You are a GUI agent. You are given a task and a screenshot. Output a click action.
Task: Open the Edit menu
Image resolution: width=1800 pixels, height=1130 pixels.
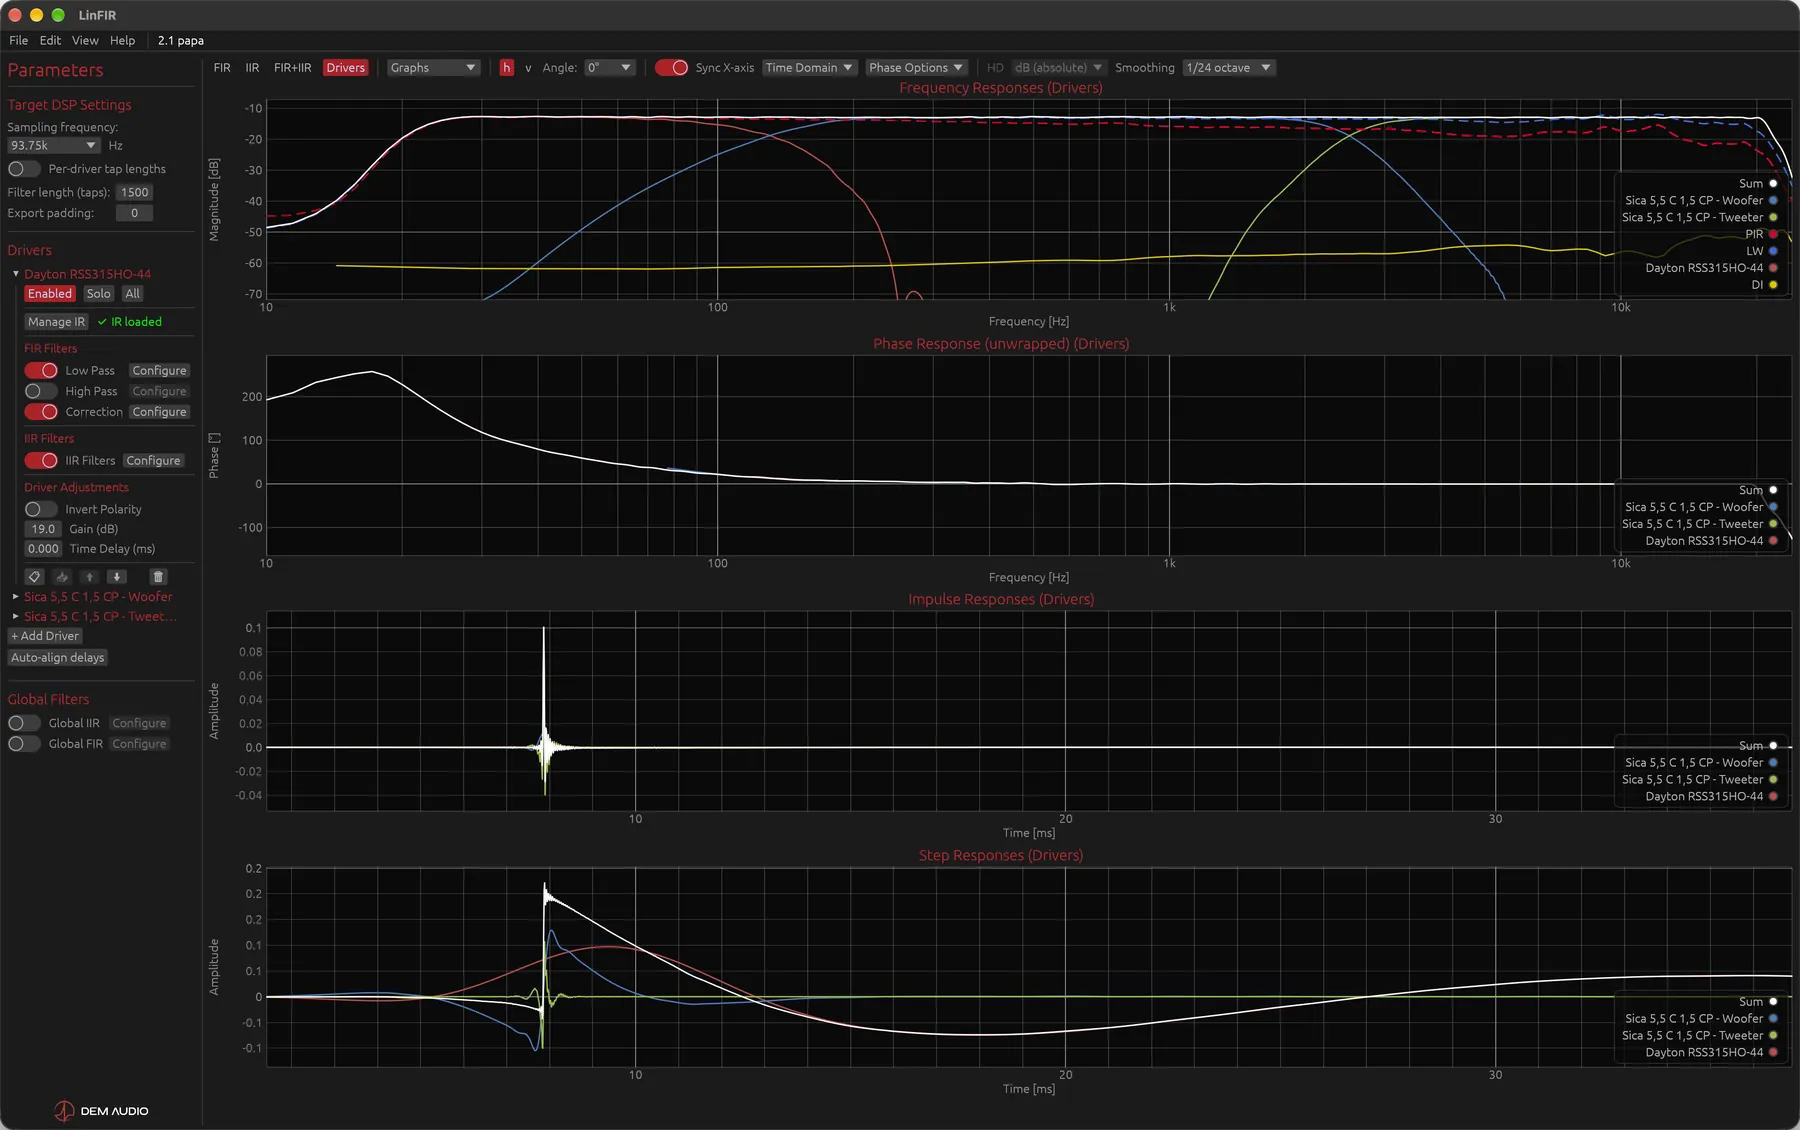pyautogui.click(x=50, y=41)
